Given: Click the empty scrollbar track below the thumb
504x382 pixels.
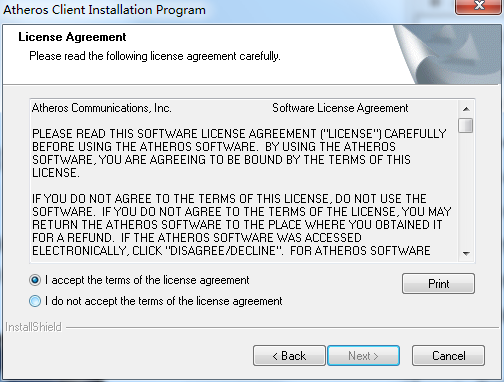Looking at the screenshot, I should pyautogui.click(x=466, y=189).
